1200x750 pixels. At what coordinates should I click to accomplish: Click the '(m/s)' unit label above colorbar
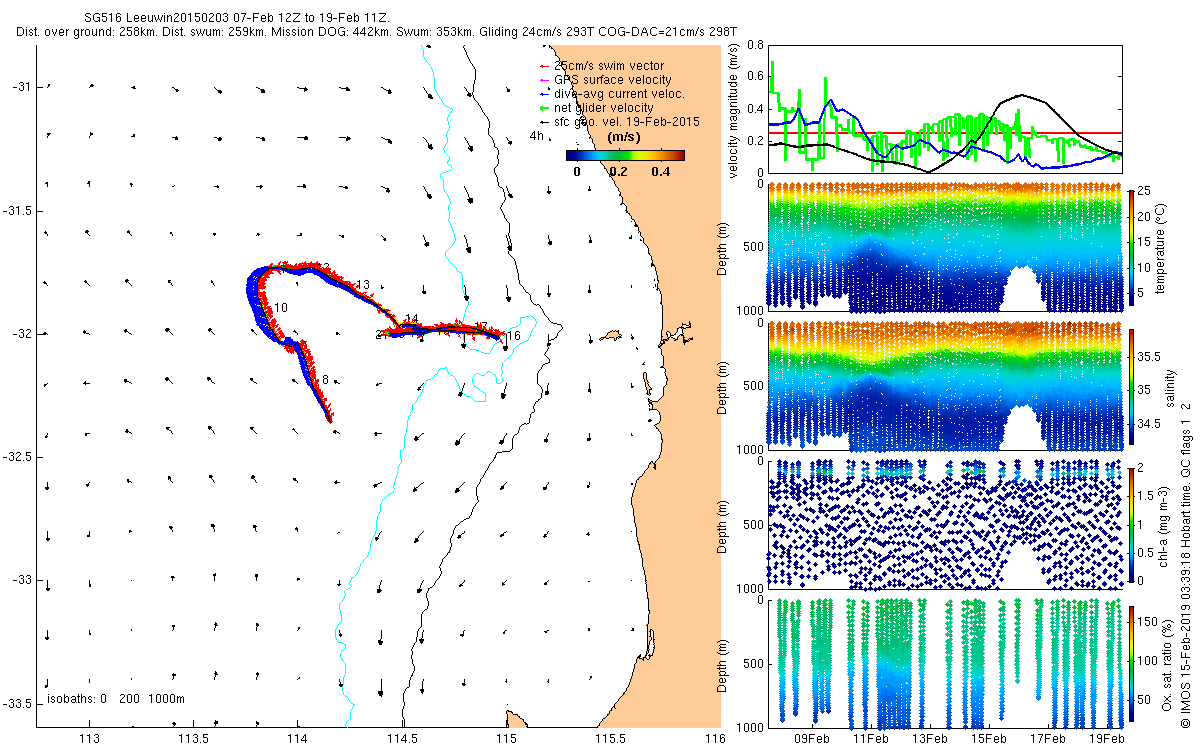pyautogui.click(x=625, y=136)
